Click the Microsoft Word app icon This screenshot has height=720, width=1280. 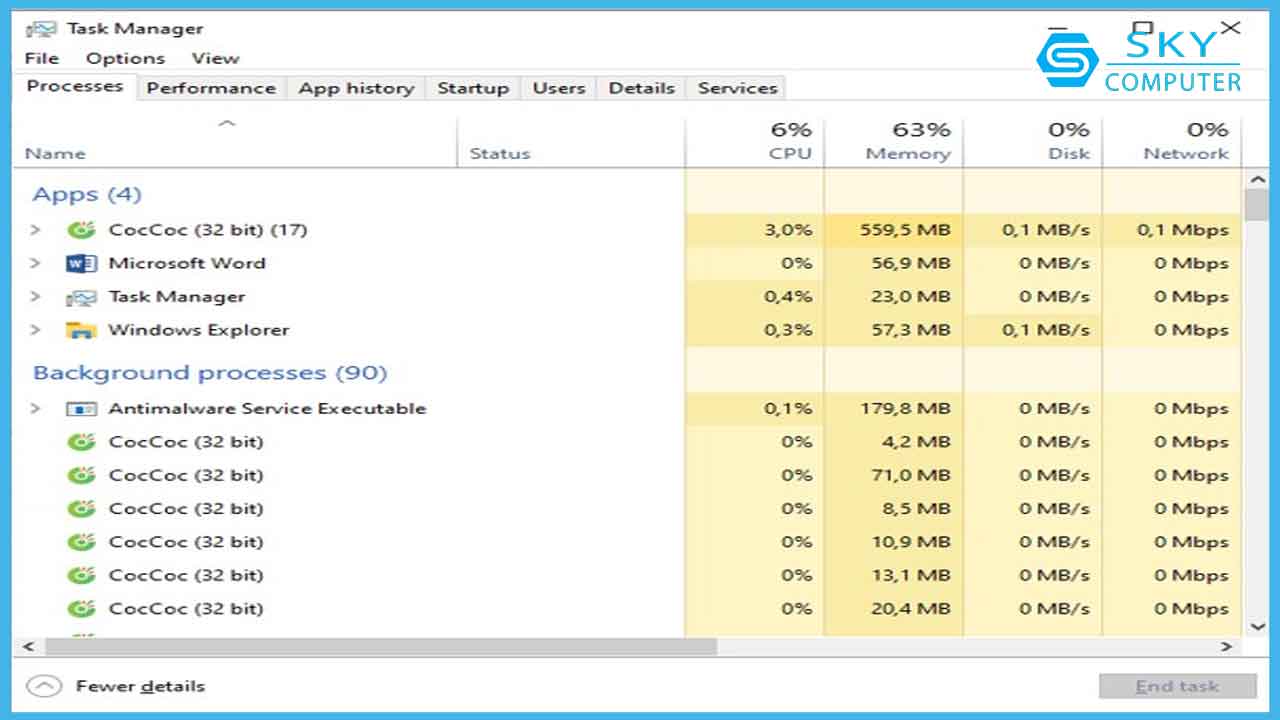coord(81,264)
